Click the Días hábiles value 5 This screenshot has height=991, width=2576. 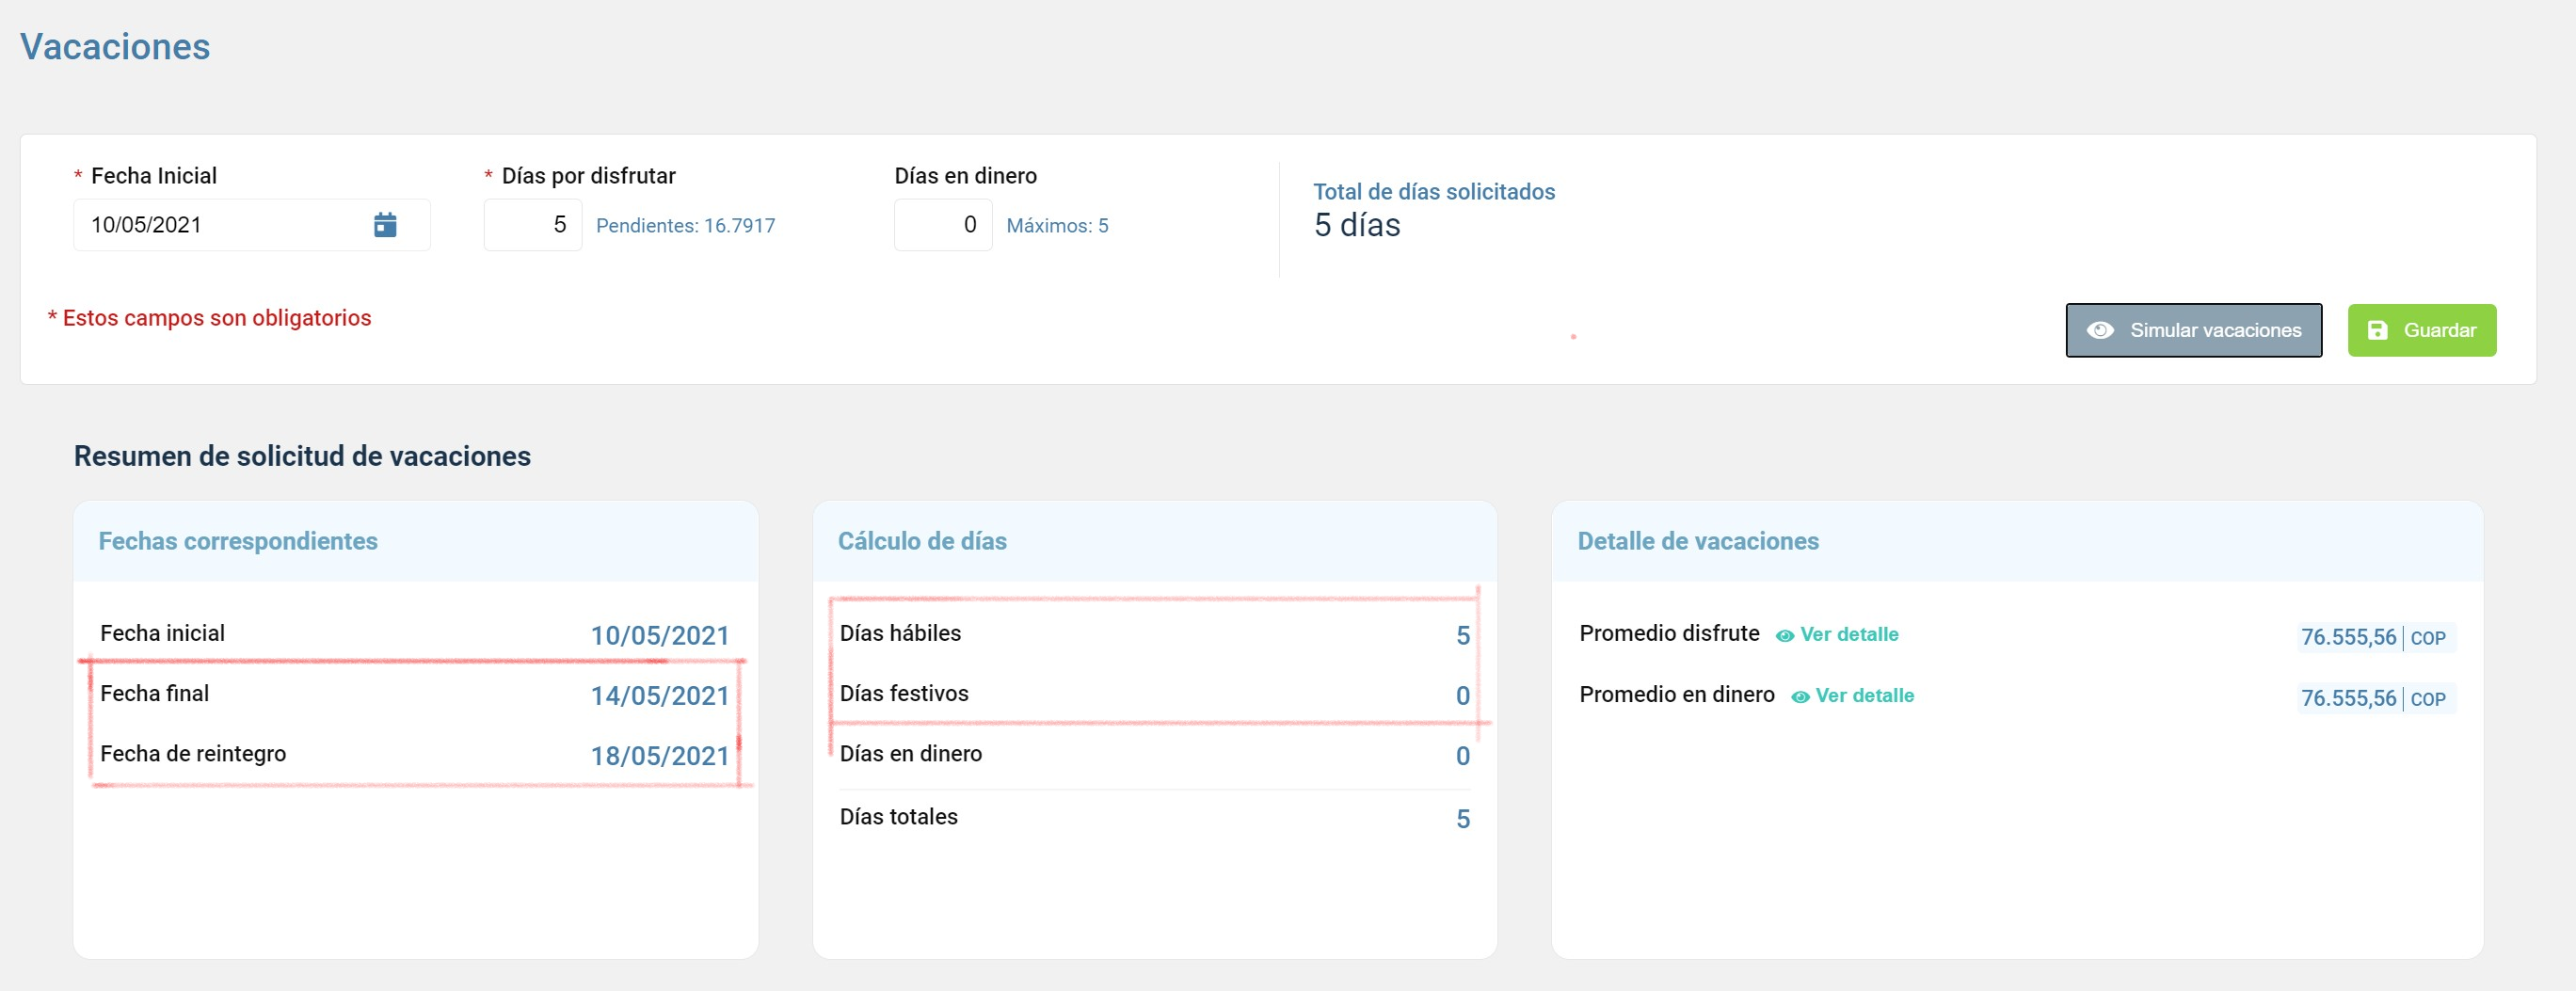(x=1462, y=635)
